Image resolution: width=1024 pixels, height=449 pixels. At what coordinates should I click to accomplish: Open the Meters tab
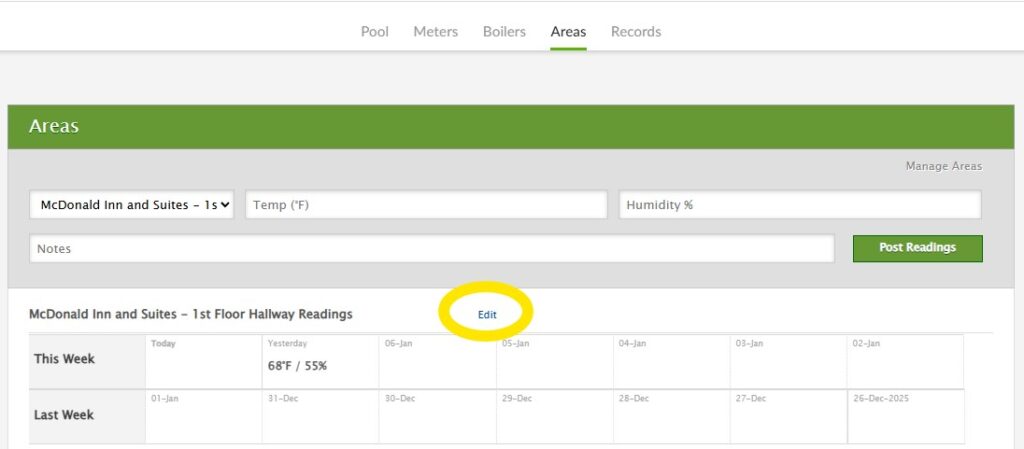click(435, 32)
